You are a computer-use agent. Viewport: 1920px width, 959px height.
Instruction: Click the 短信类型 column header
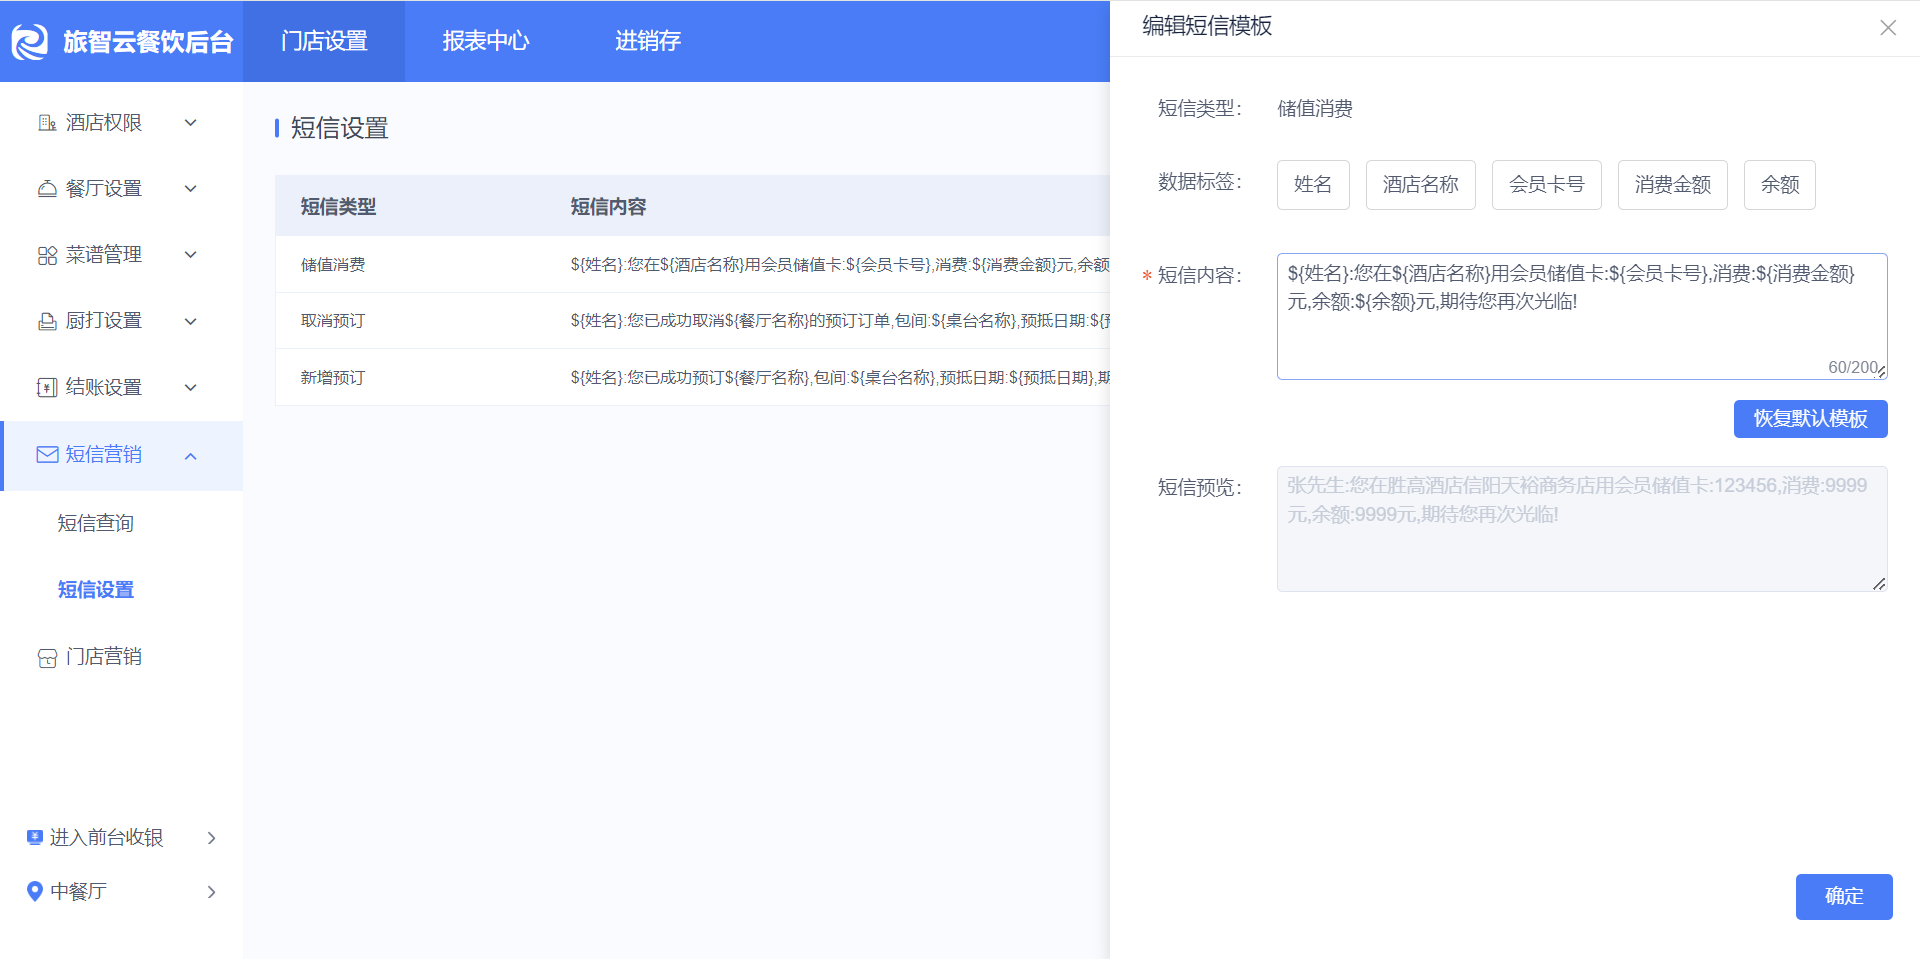click(339, 207)
